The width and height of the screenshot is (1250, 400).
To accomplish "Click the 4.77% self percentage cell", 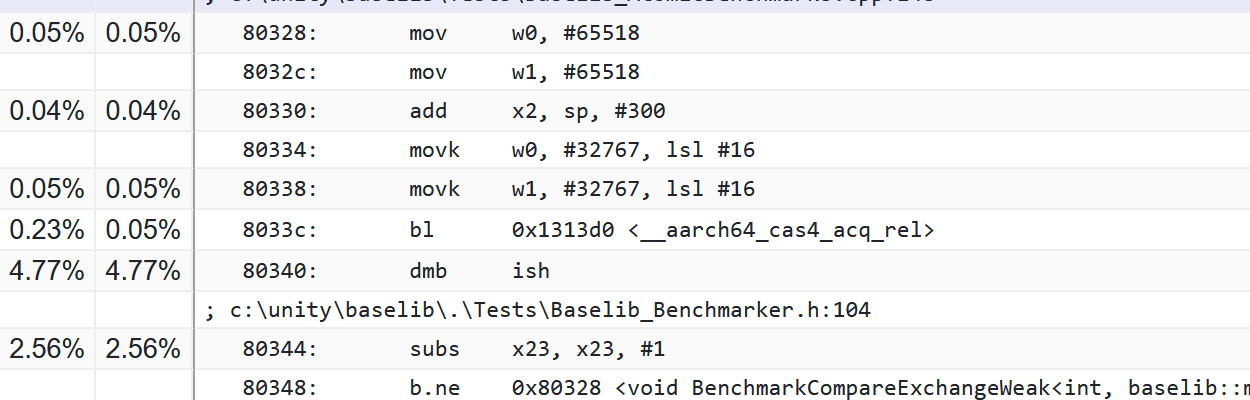I will (143, 270).
